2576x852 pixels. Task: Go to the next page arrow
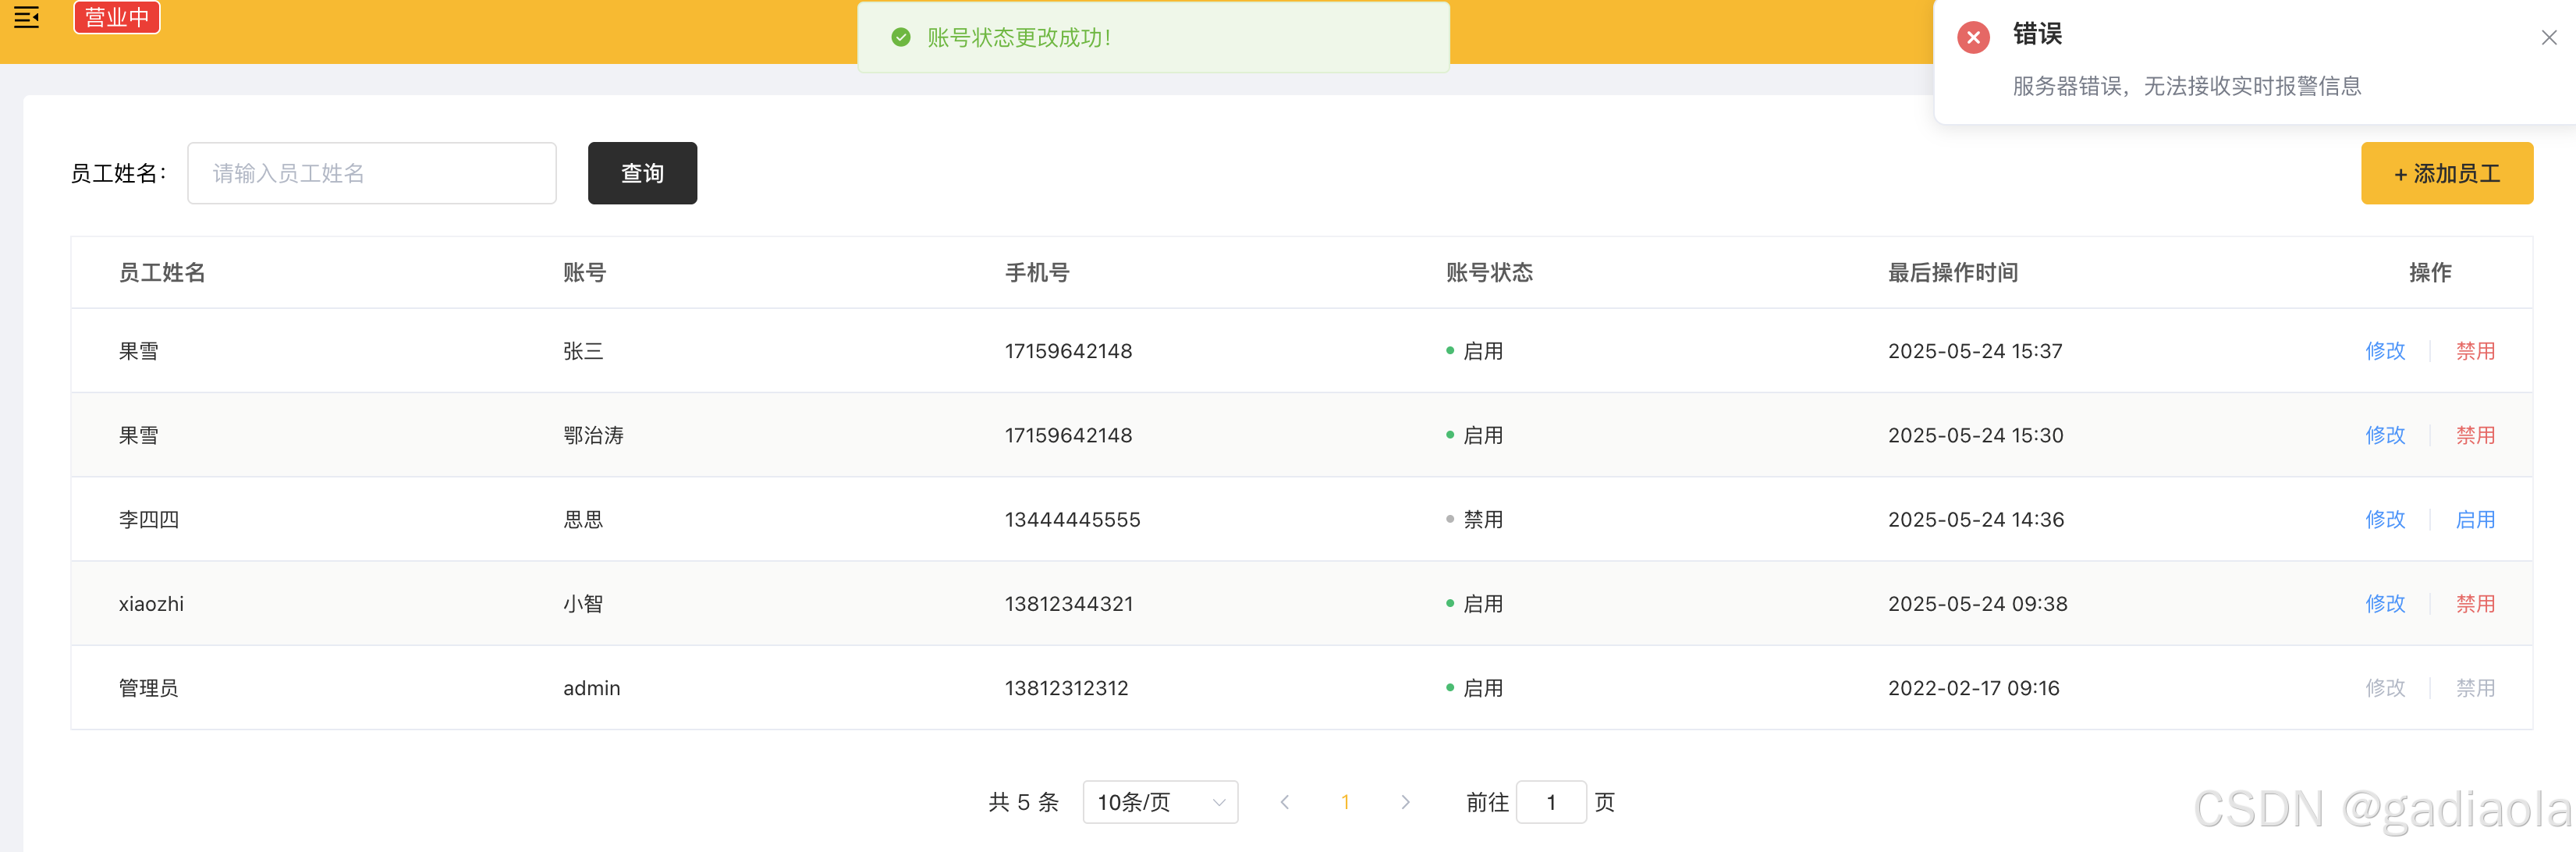pyautogui.click(x=1405, y=802)
